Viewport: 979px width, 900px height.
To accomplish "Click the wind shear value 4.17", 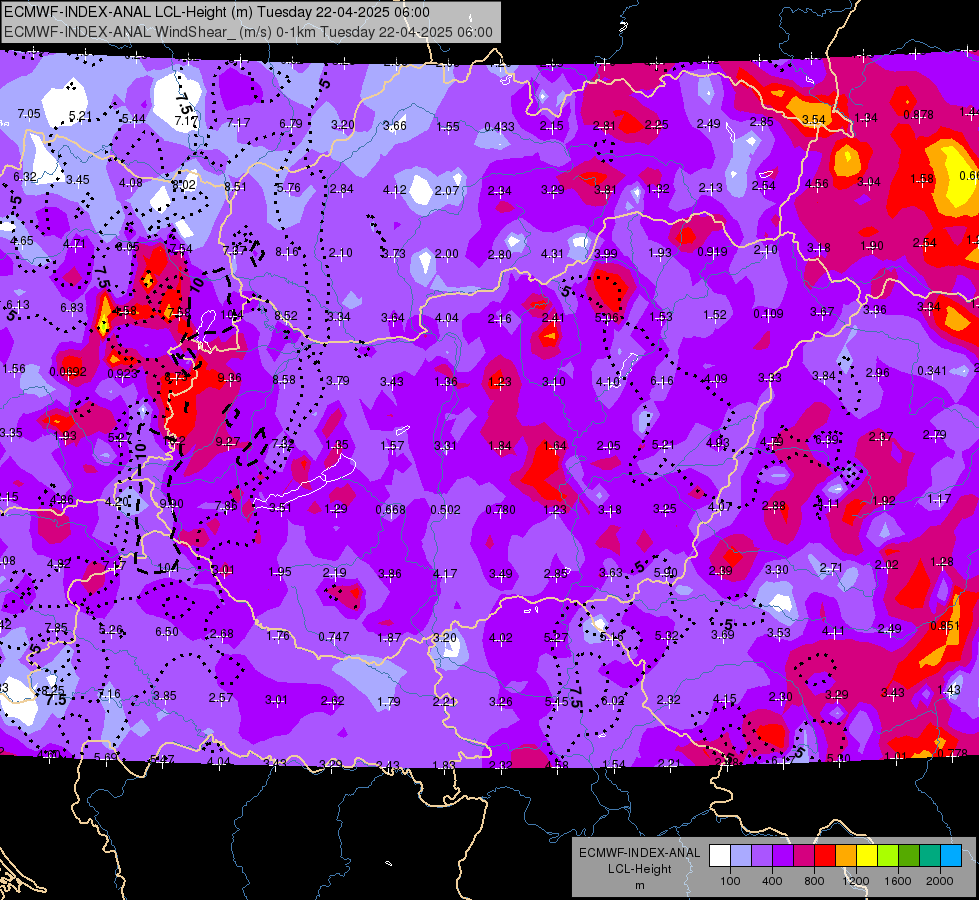I will tap(445, 573).
